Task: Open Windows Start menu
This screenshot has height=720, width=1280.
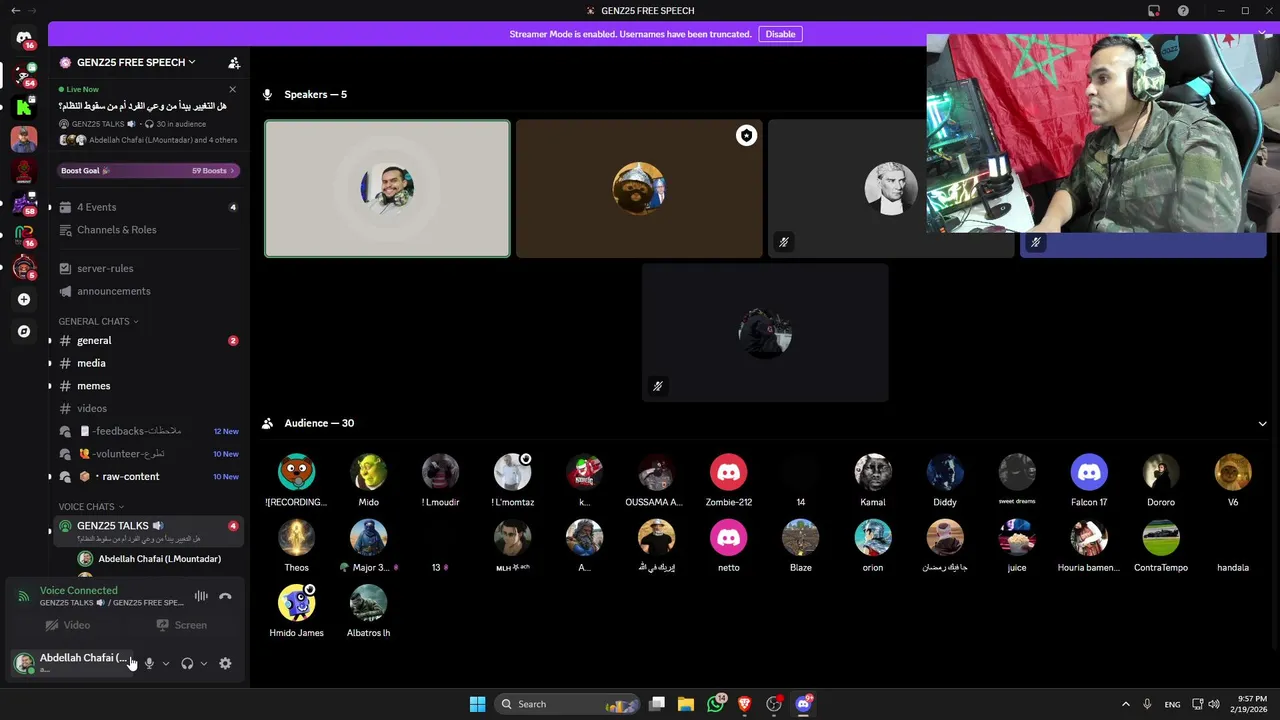Action: [x=478, y=704]
